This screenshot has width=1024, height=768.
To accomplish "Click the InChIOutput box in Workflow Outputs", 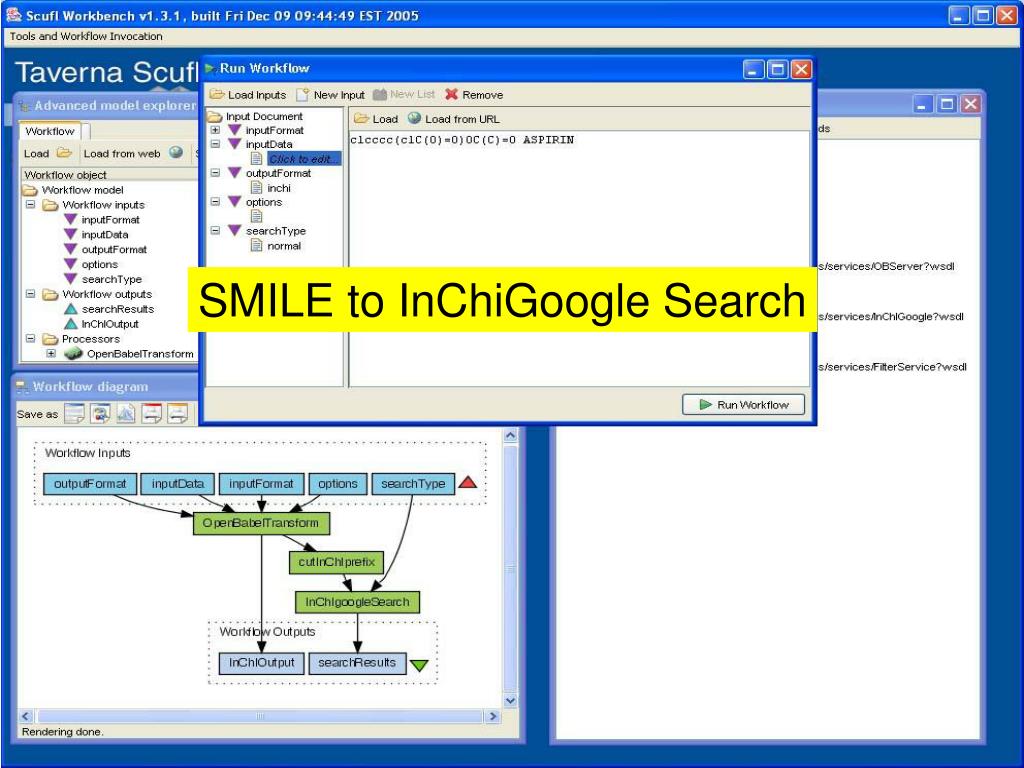I will 261,663.
